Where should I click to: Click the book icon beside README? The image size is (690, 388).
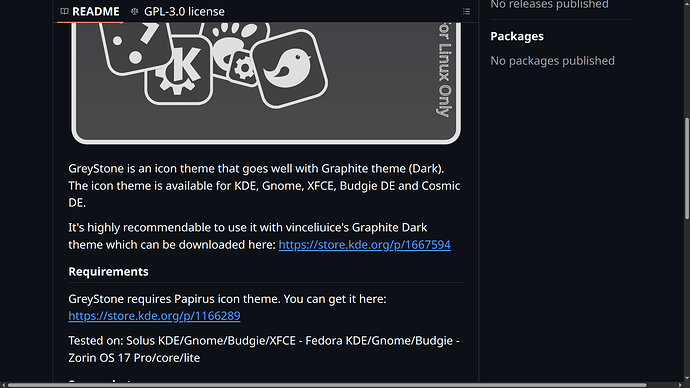coord(64,11)
